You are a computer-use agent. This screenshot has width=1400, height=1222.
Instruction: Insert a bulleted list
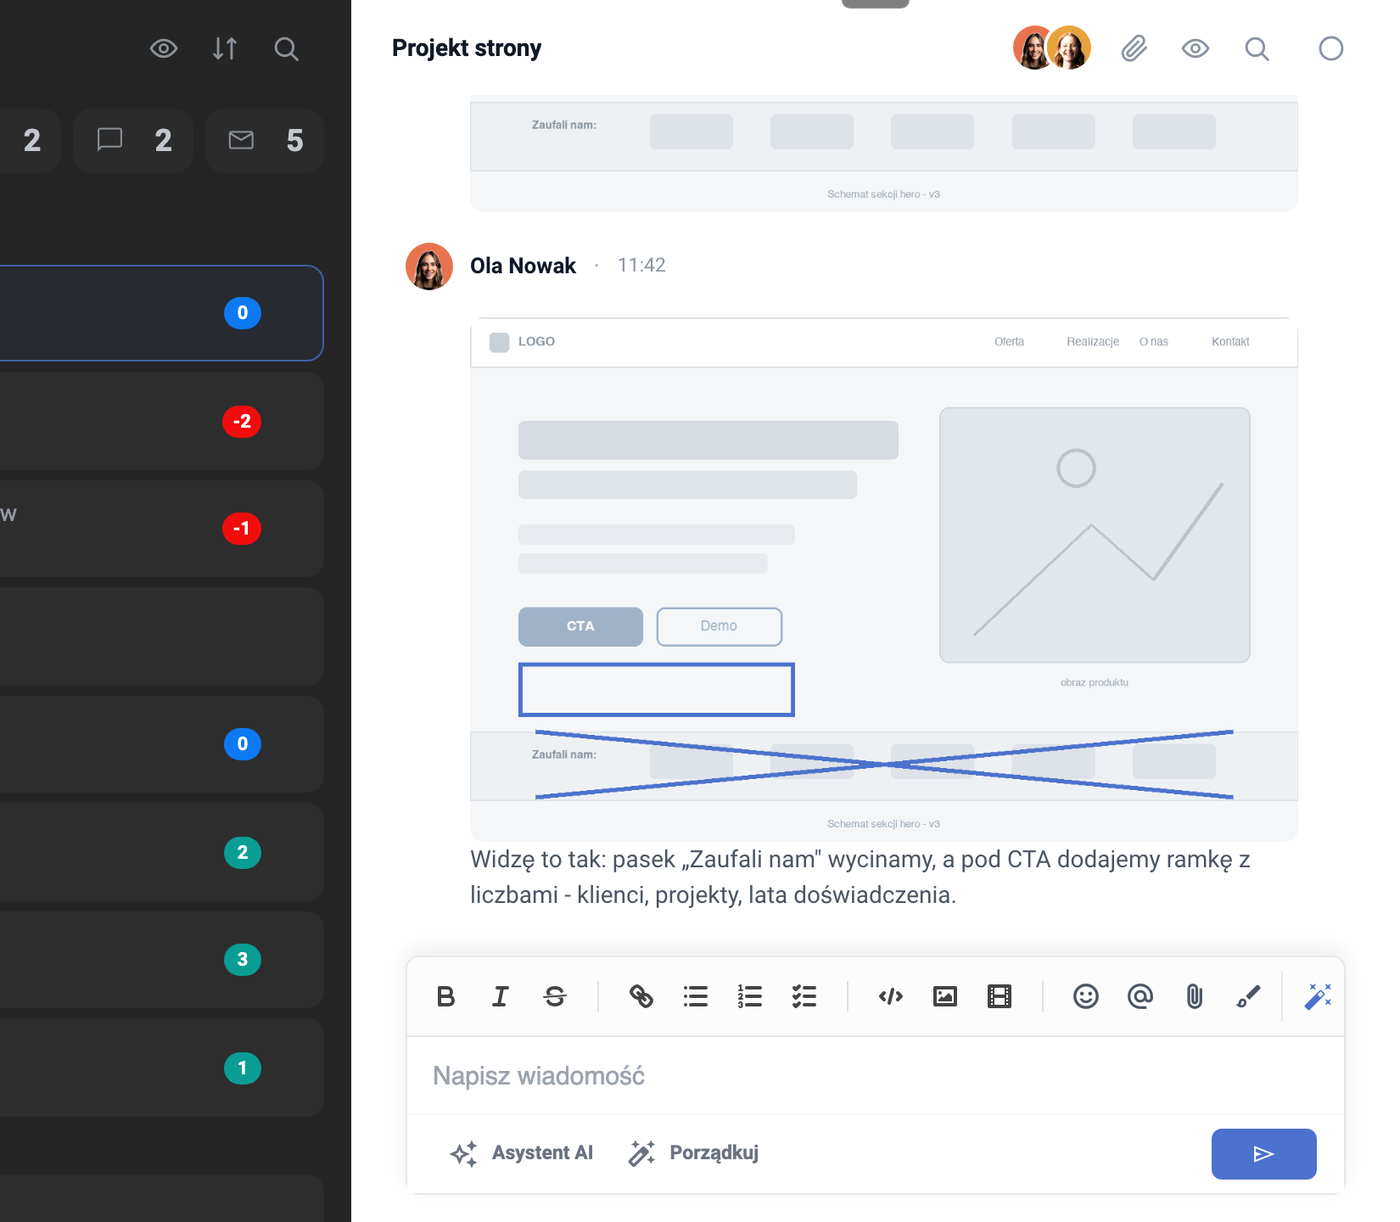[696, 996]
